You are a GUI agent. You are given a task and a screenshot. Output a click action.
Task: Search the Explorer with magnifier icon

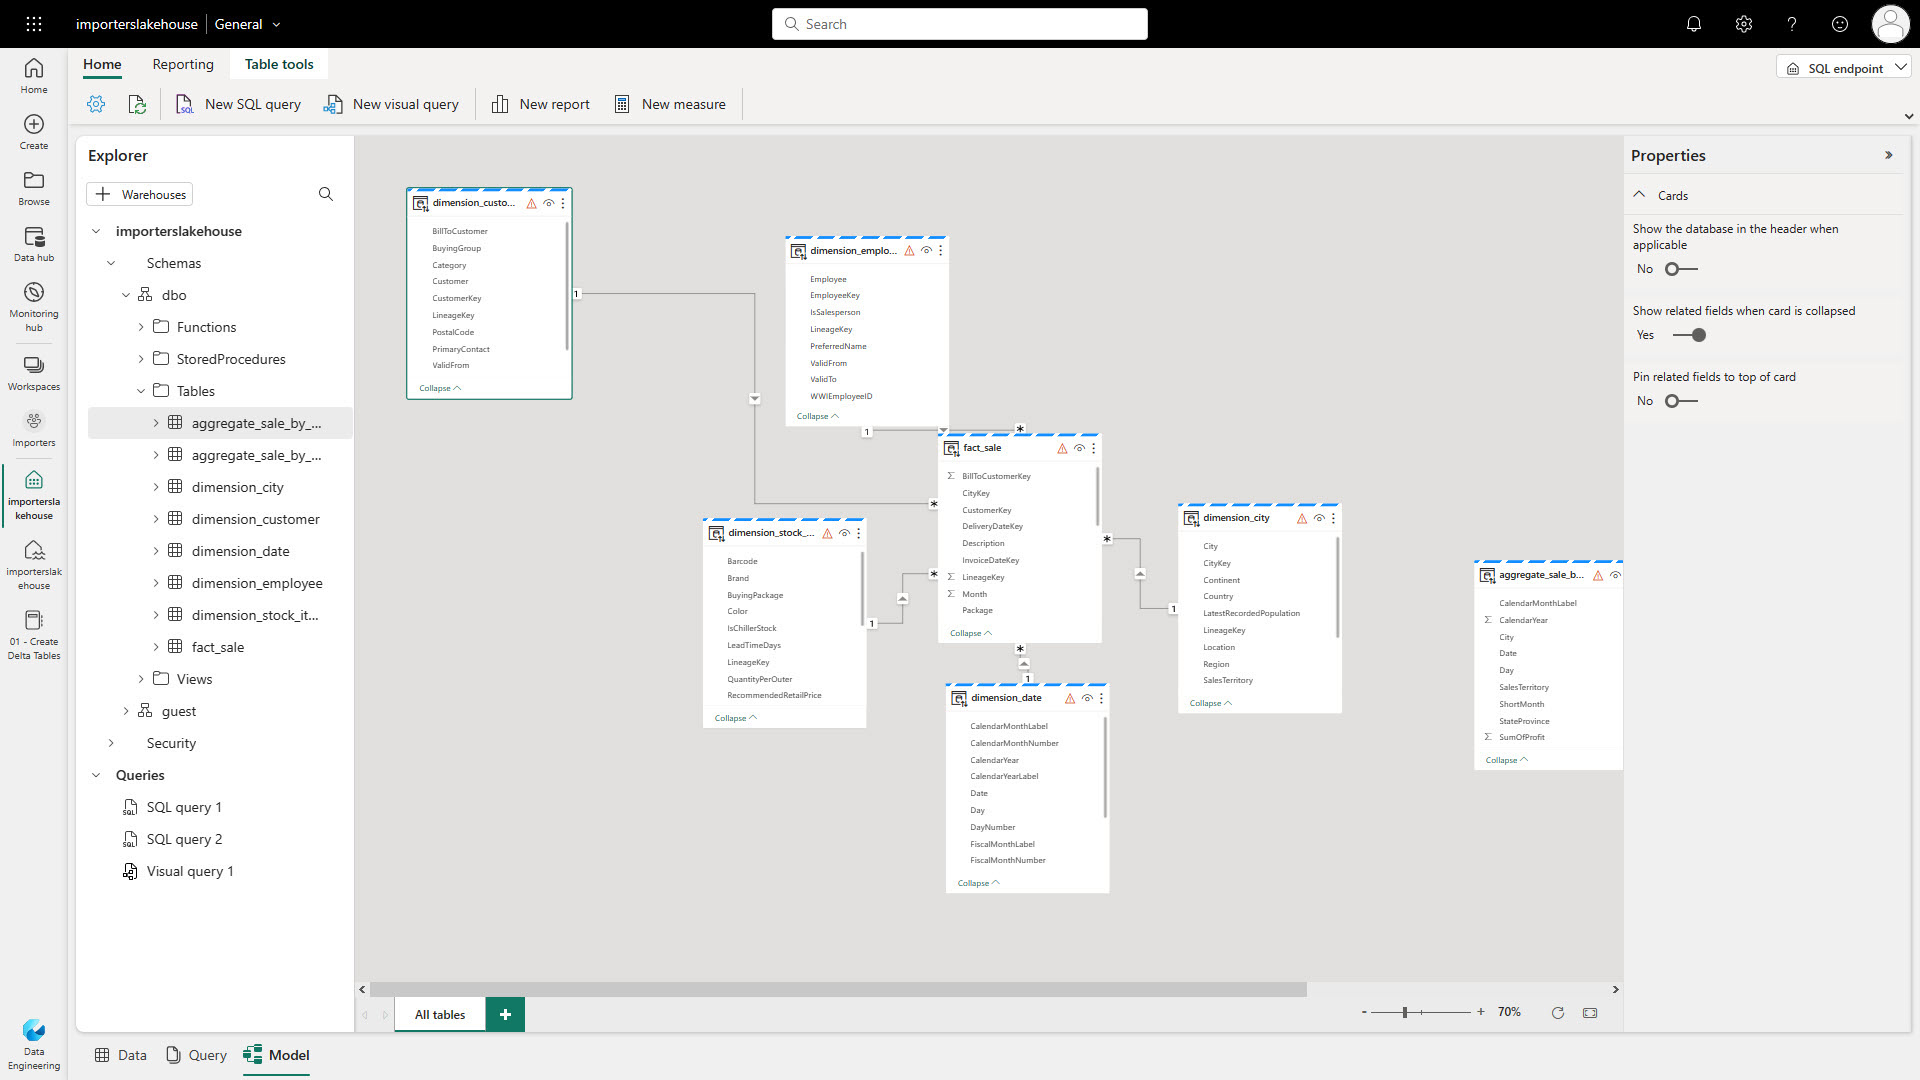(x=326, y=194)
